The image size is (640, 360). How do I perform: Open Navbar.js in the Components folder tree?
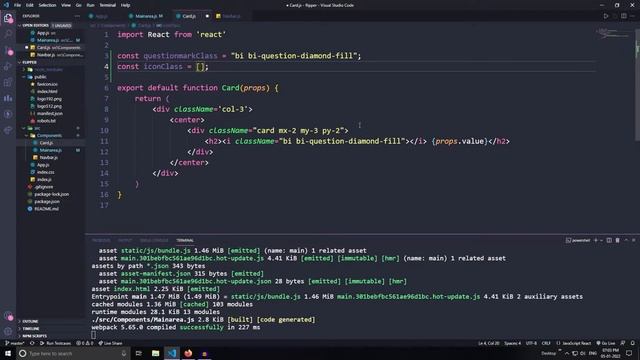point(49,158)
